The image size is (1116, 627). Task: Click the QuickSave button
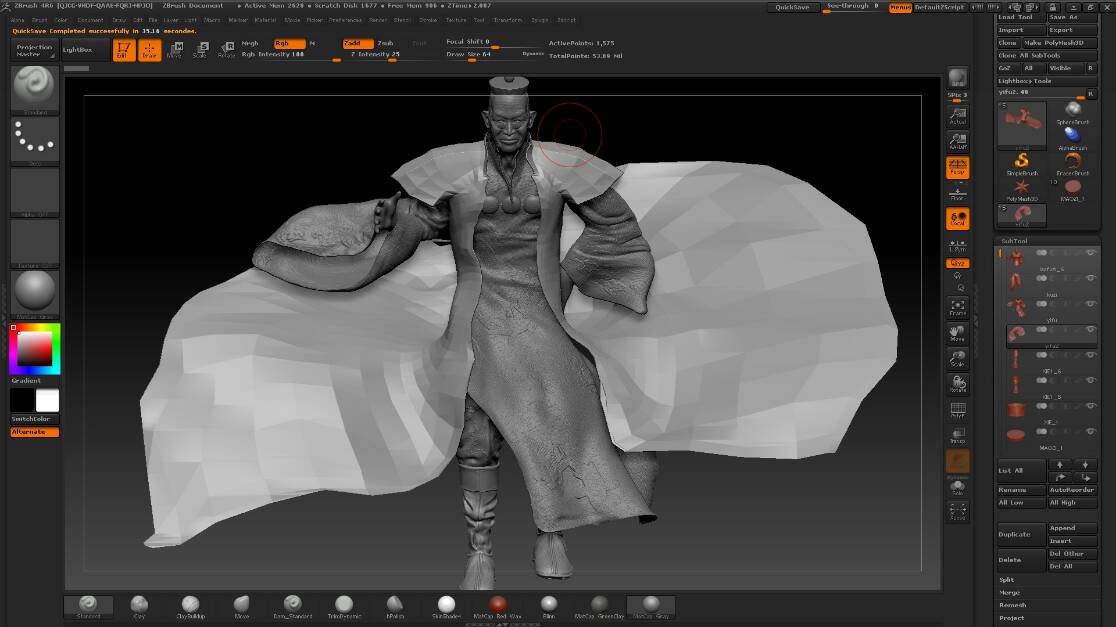tap(793, 7)
